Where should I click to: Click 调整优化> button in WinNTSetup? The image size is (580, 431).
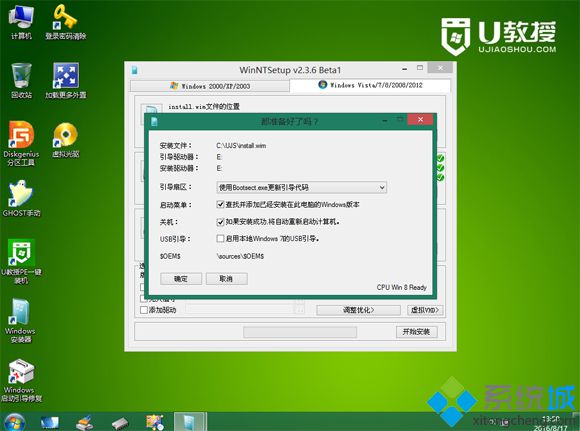click(x=358, y=310)
